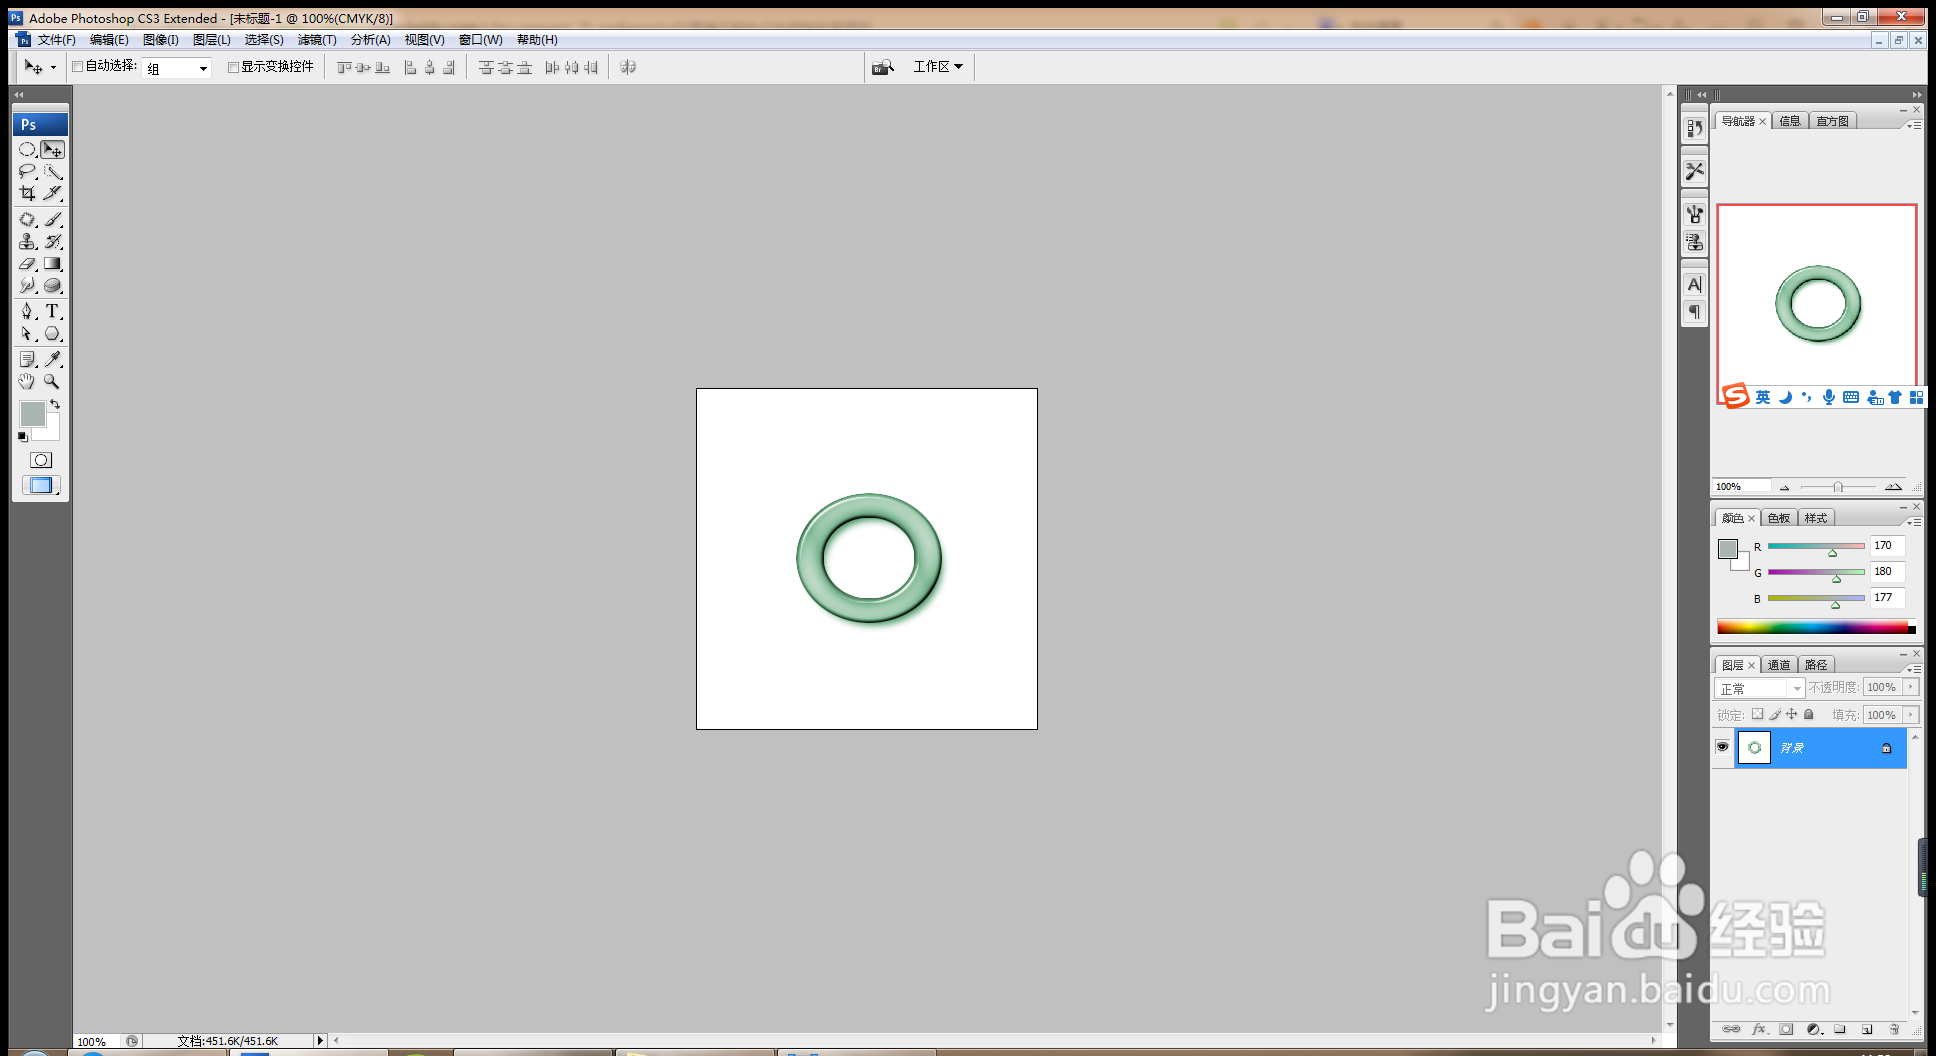The image size is (1936, 1056).
Task: Delete layer trash button
Action: [1894, 1029]
